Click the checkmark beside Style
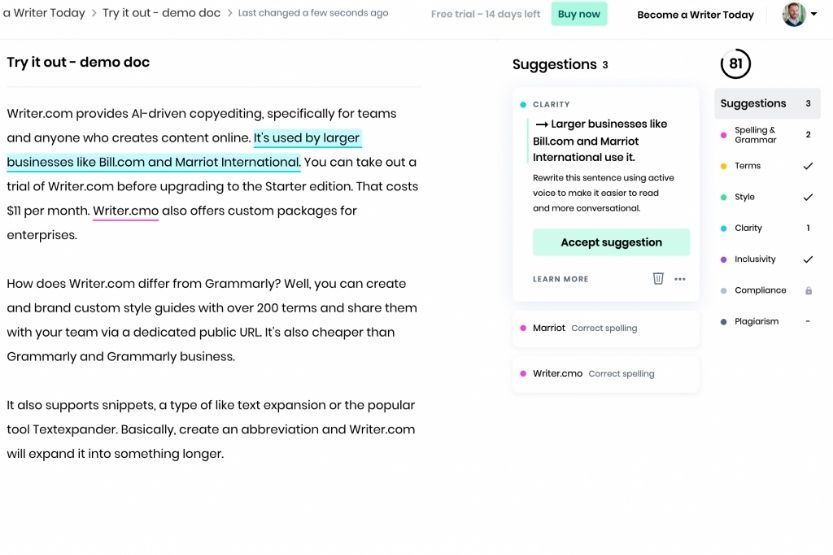The width and height of the screenshot is (833, 555). (808, 197)
